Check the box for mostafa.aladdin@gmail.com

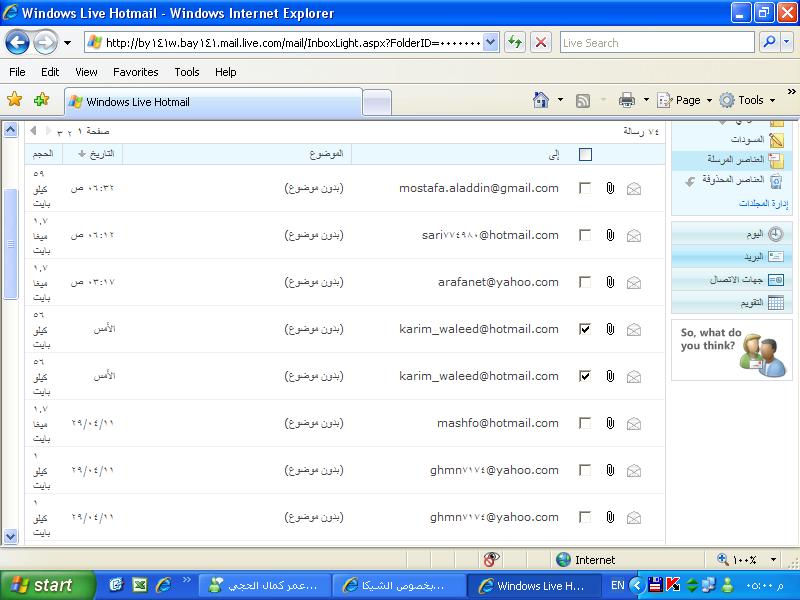[x=585, y=188]
